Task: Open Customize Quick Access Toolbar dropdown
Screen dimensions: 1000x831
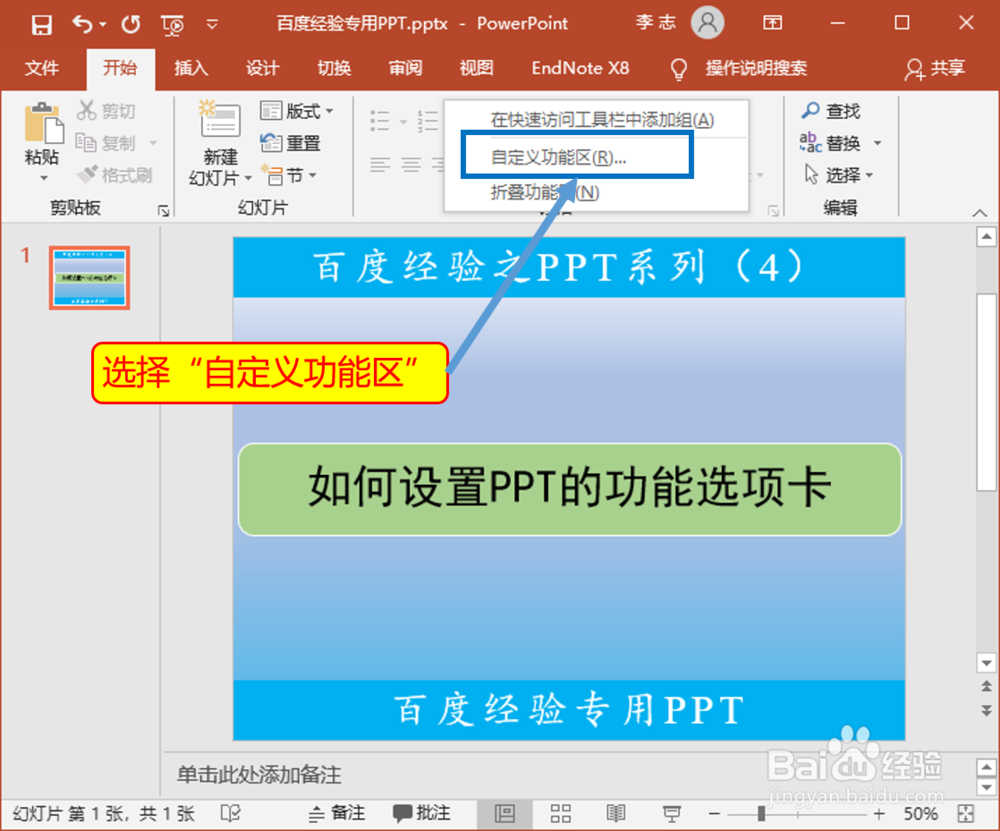Action: (212, 25)
